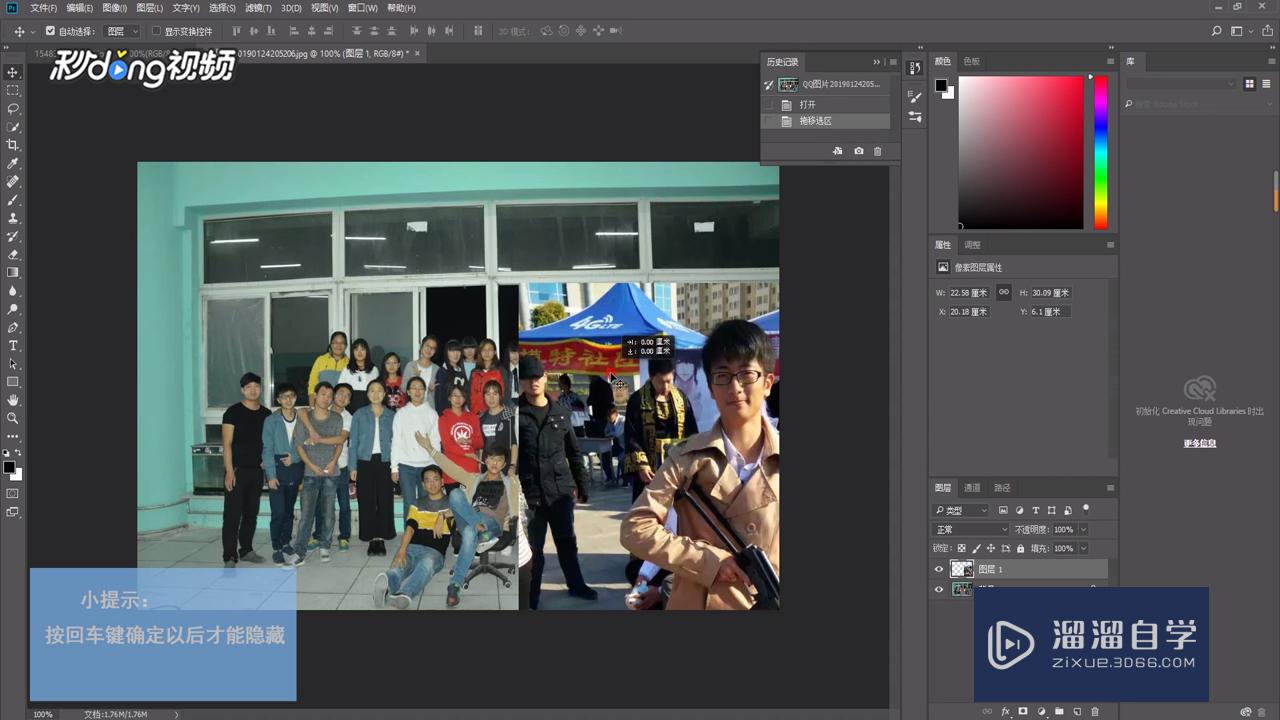The height and width of the screenshot is (720, 1280).
Task: Select the Move tool
Action: pos(13,73)
